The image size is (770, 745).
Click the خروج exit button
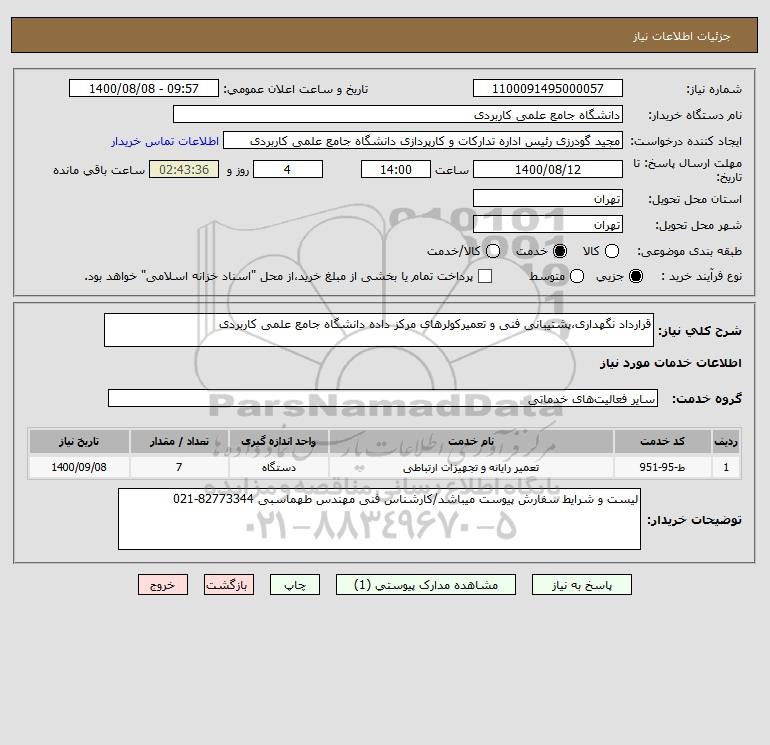click(x=163, y=585)
